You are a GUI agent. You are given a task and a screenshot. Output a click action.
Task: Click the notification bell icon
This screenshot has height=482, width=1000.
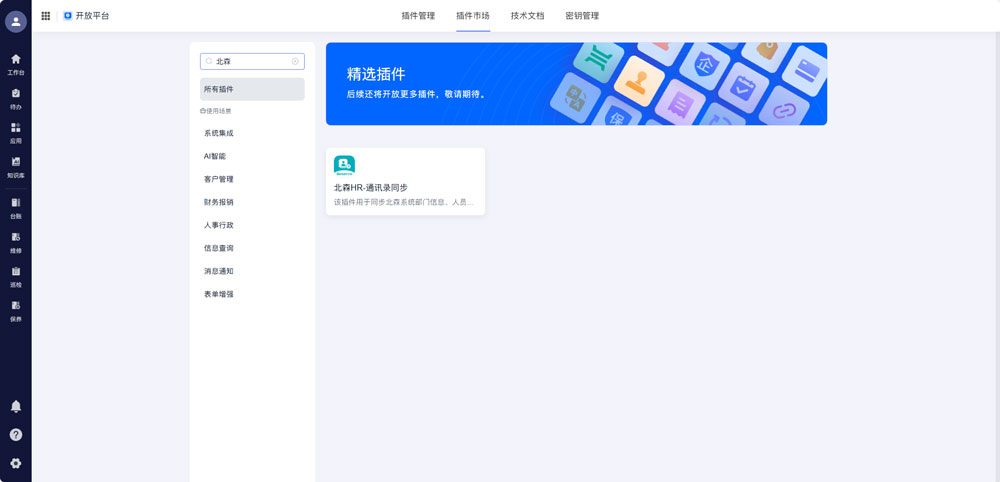pos(15,406)
